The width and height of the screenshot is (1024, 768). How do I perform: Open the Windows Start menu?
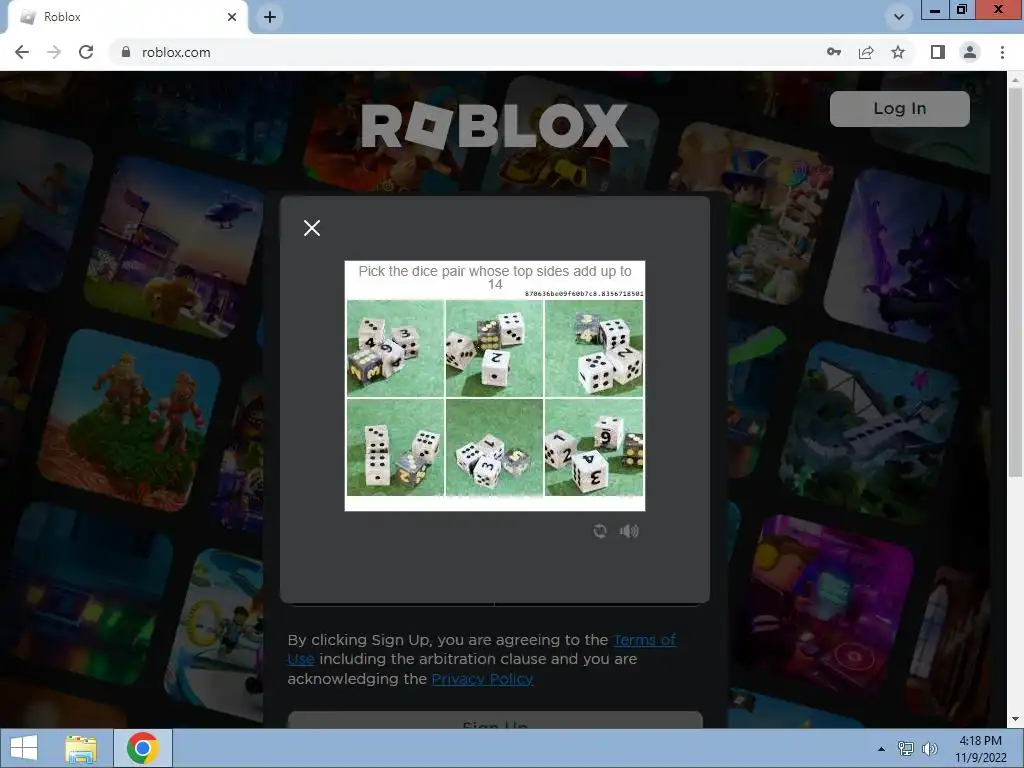click(24, 748)
